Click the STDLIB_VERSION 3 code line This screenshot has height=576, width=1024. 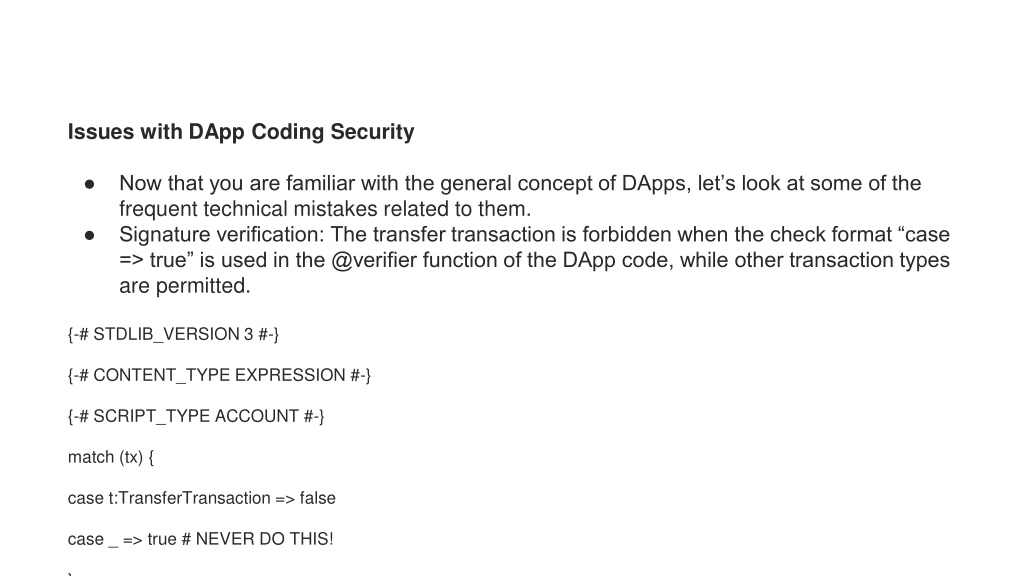point(173,334)
